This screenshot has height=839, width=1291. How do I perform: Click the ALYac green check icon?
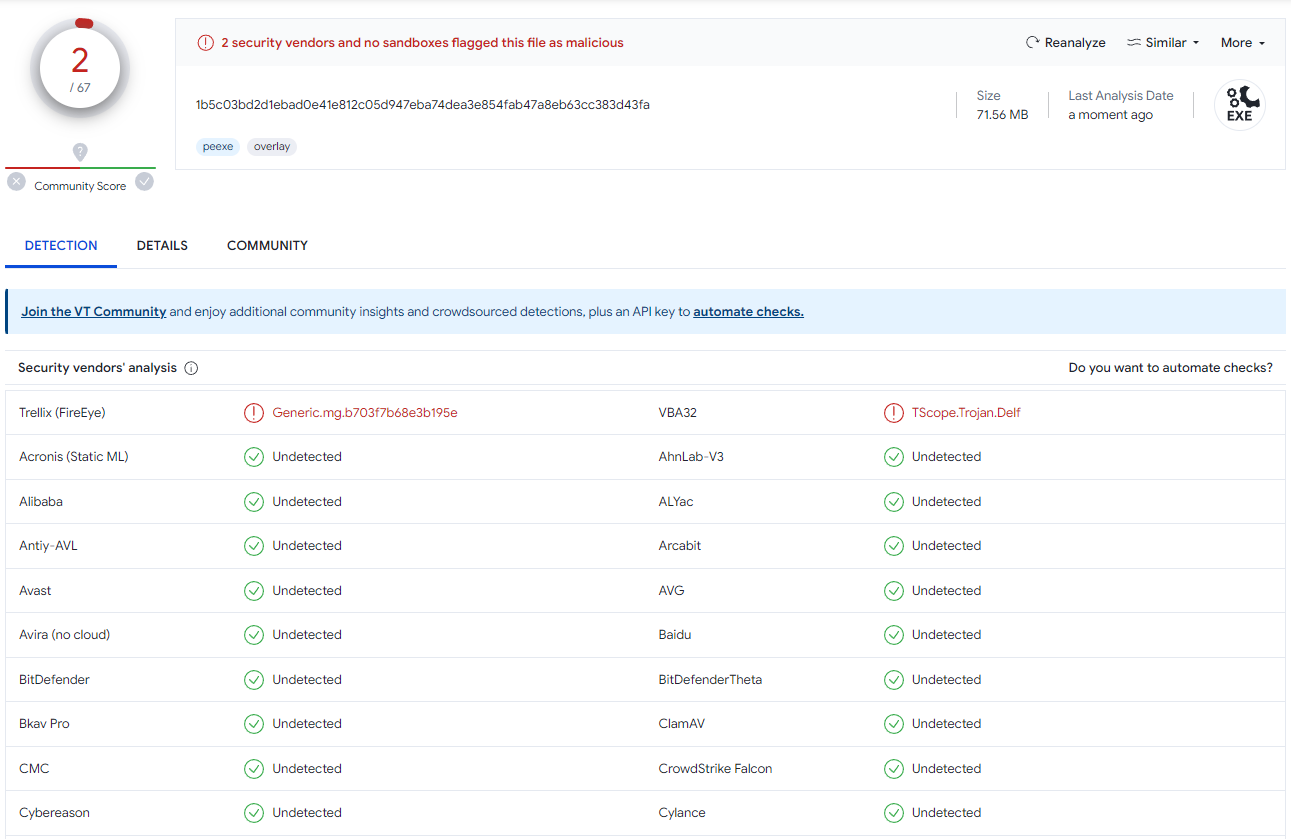click(x=893, y=502)
